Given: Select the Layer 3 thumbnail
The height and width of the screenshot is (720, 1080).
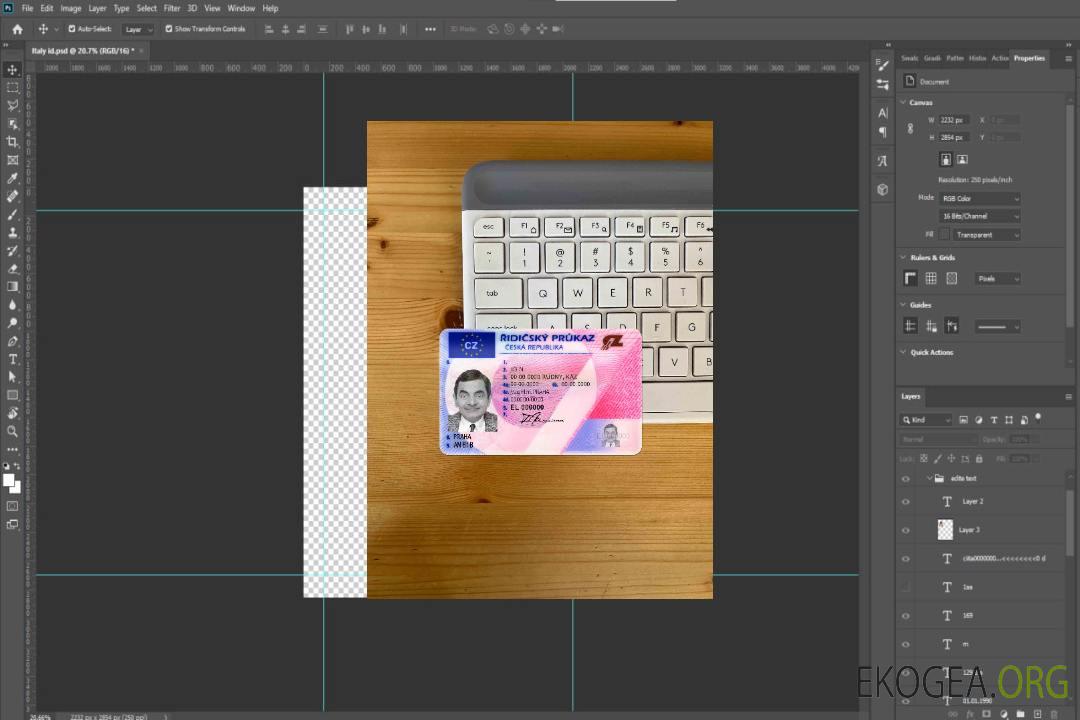Looking at the screenshot, I should coord(945,530).
